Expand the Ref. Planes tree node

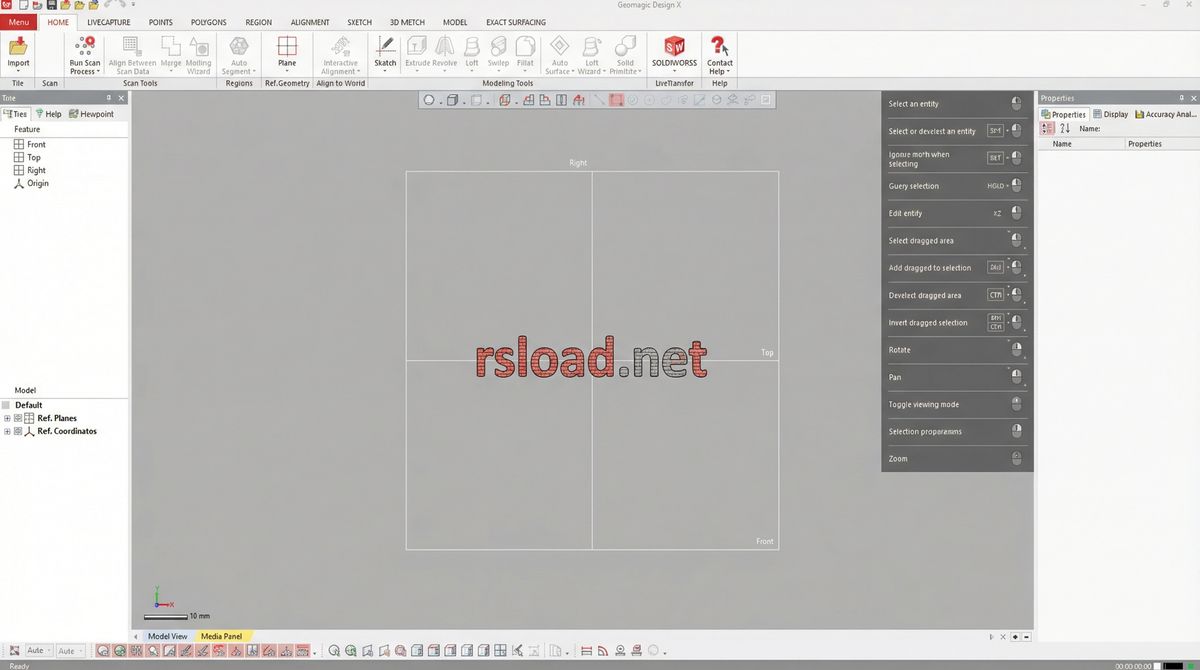(x=7, y=418)
